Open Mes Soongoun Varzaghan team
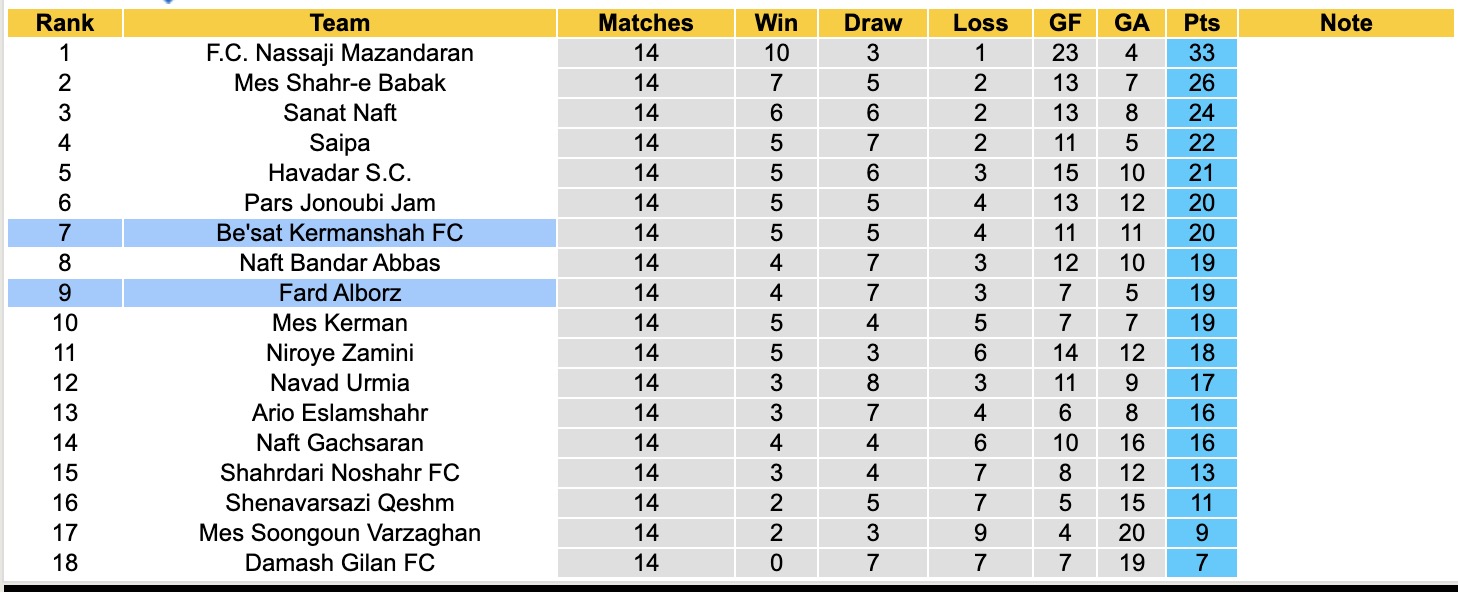1458x592 pixels. 340,533
